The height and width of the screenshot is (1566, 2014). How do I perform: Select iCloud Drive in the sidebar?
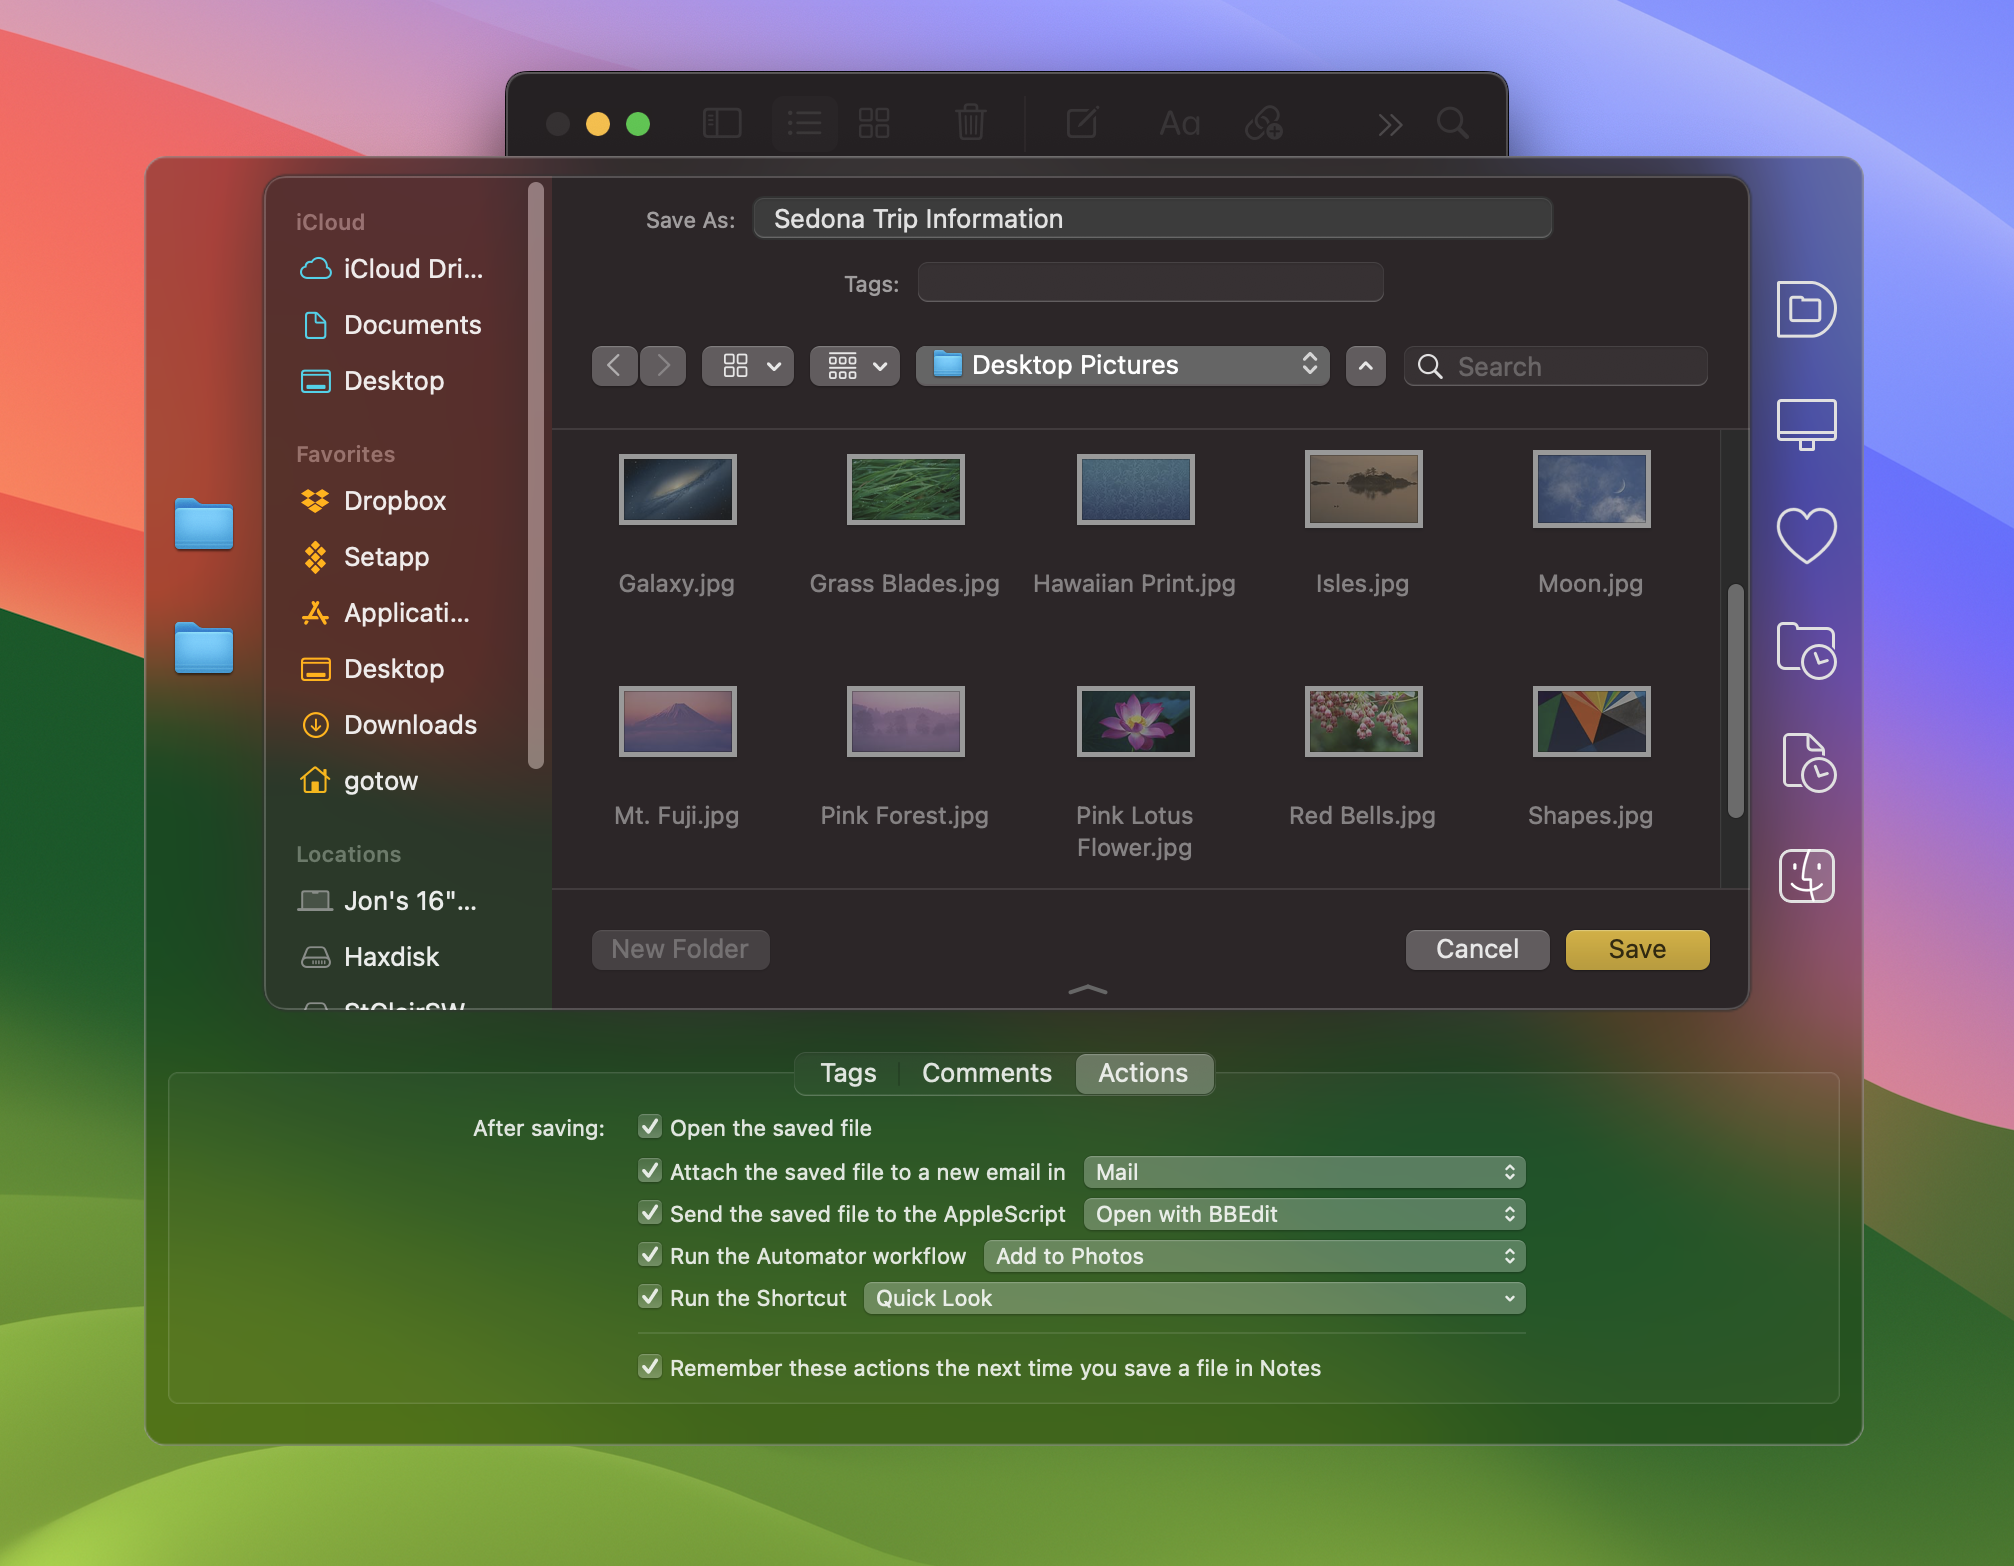[392, 269]
